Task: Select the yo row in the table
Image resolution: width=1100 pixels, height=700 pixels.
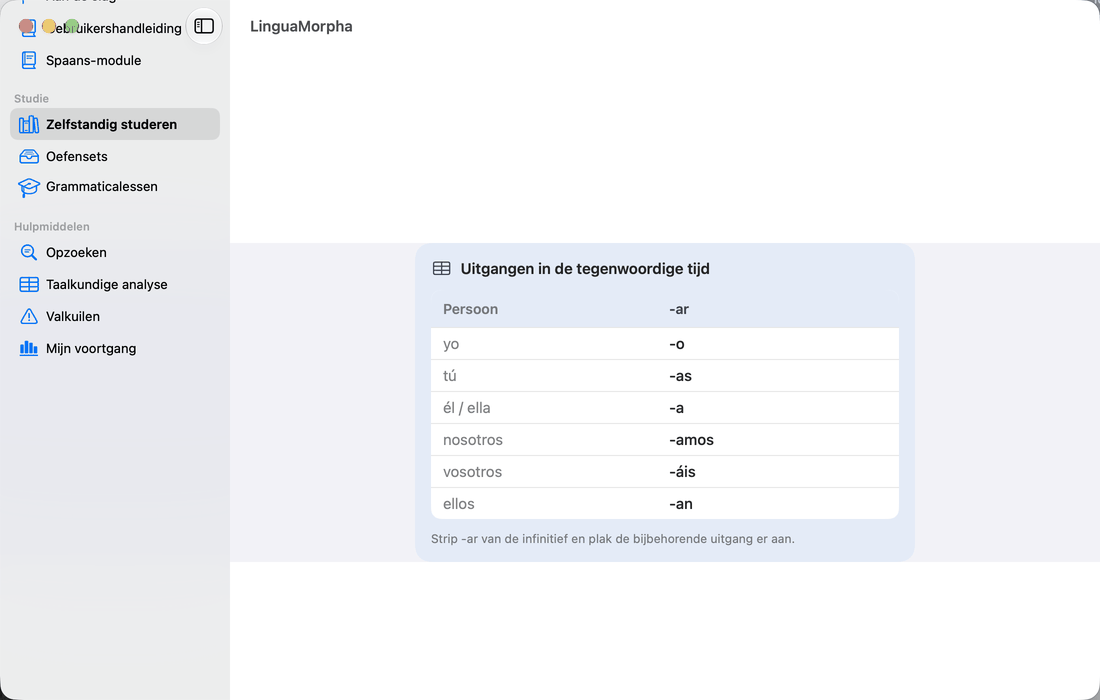Action: coord(664,344)
